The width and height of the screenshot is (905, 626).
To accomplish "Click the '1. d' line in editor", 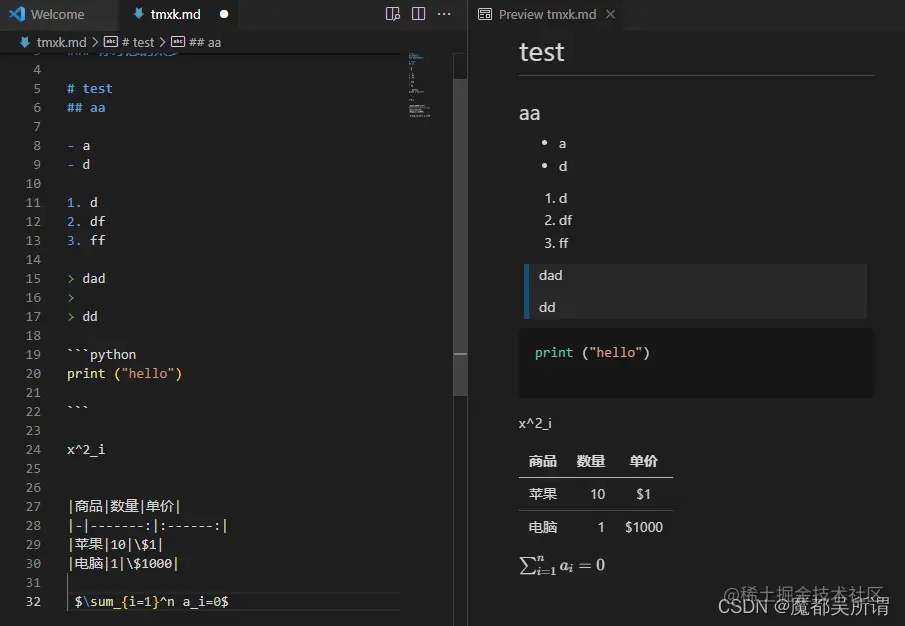I will coord(82,203).
